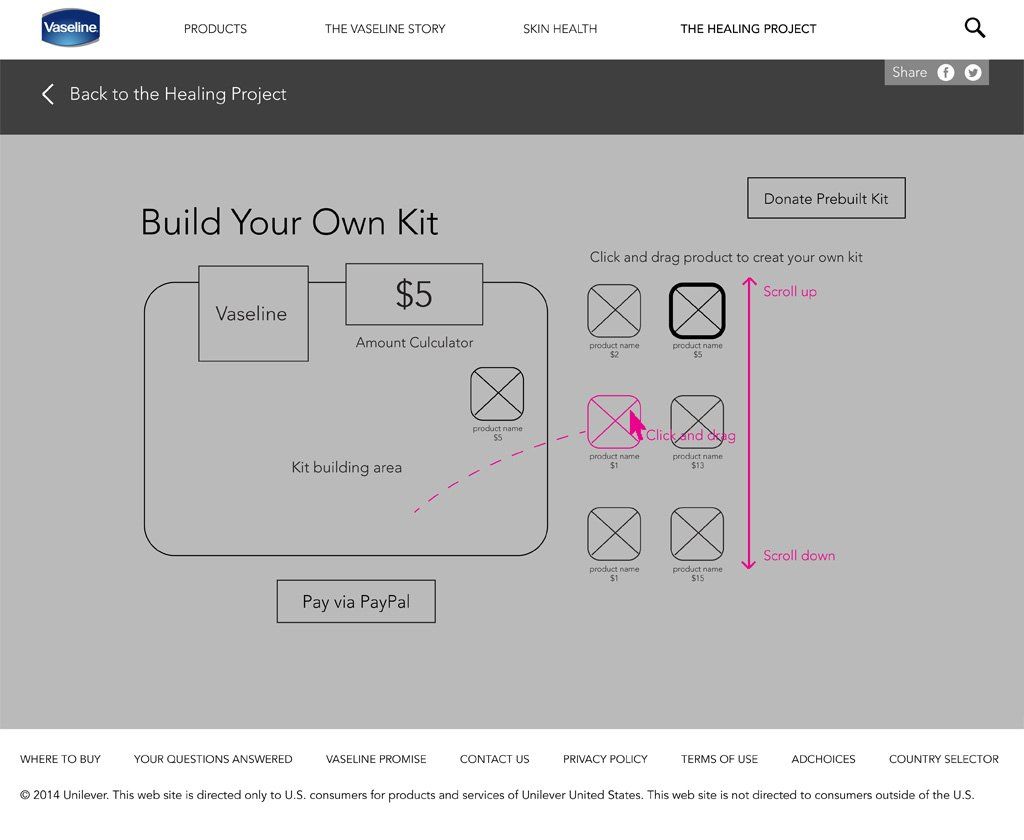Open the PRODUCTS menu
This screenshot has width=1024, height=840.
coord(216,29)
